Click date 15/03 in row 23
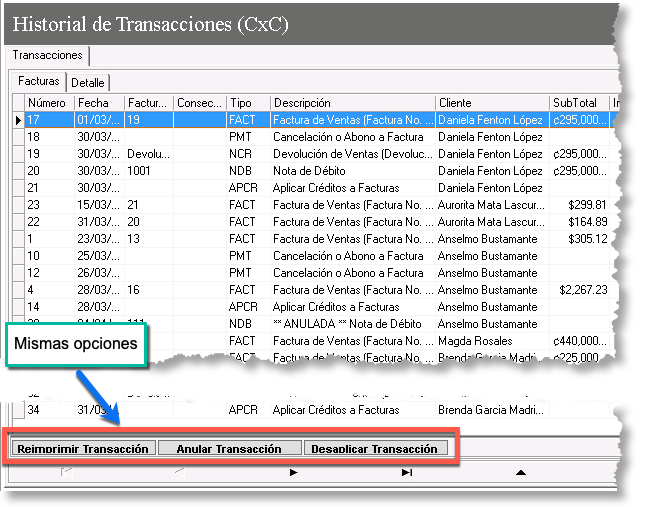666x507 pixels. 99,205
